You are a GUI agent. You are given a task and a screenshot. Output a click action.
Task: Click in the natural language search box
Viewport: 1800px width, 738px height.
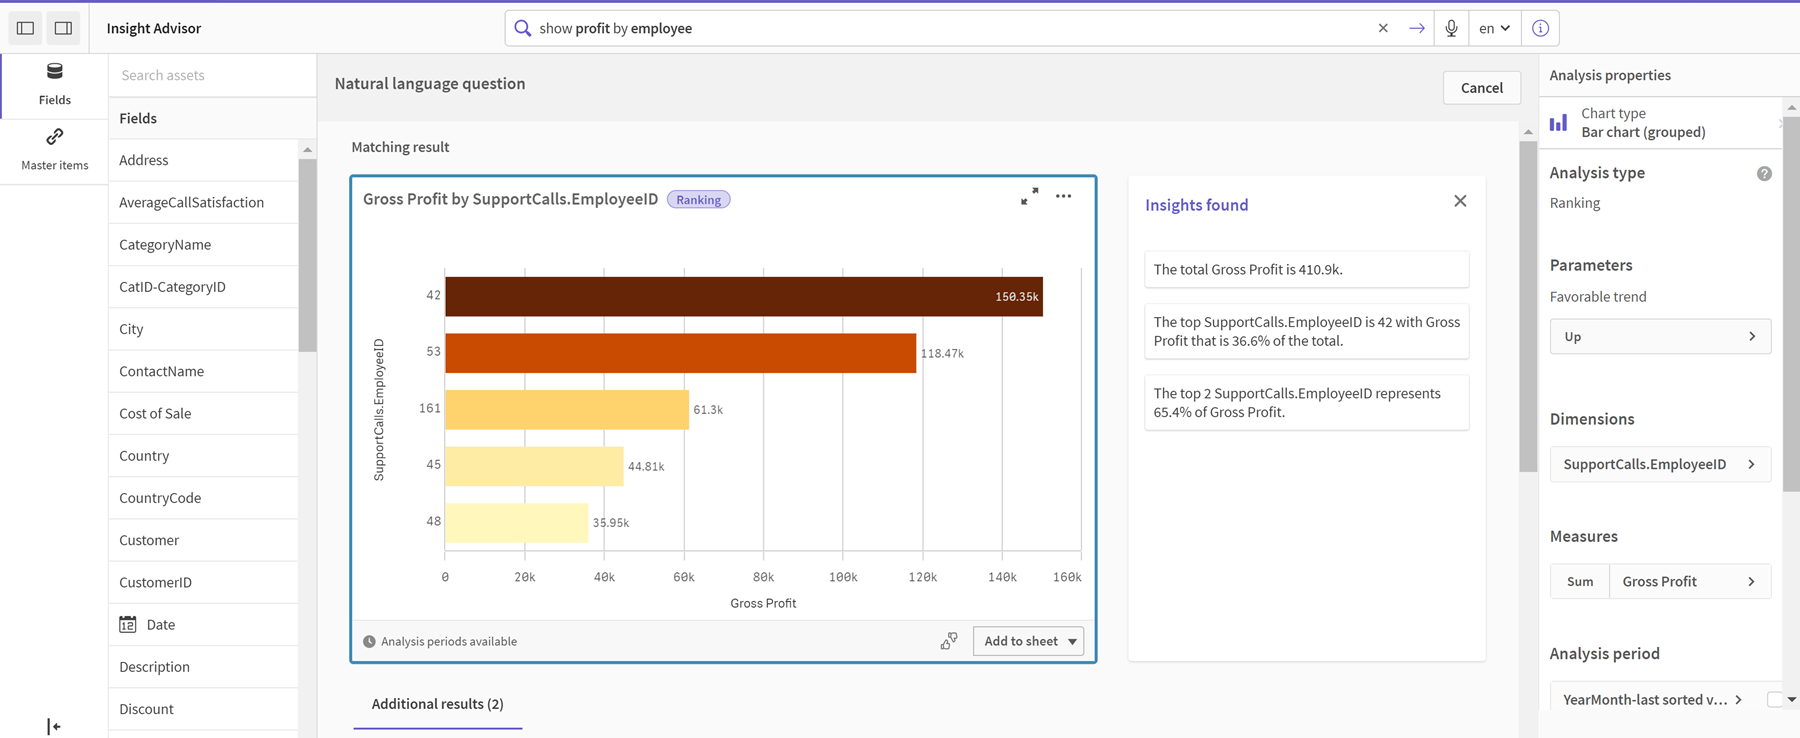pos(950,28)
